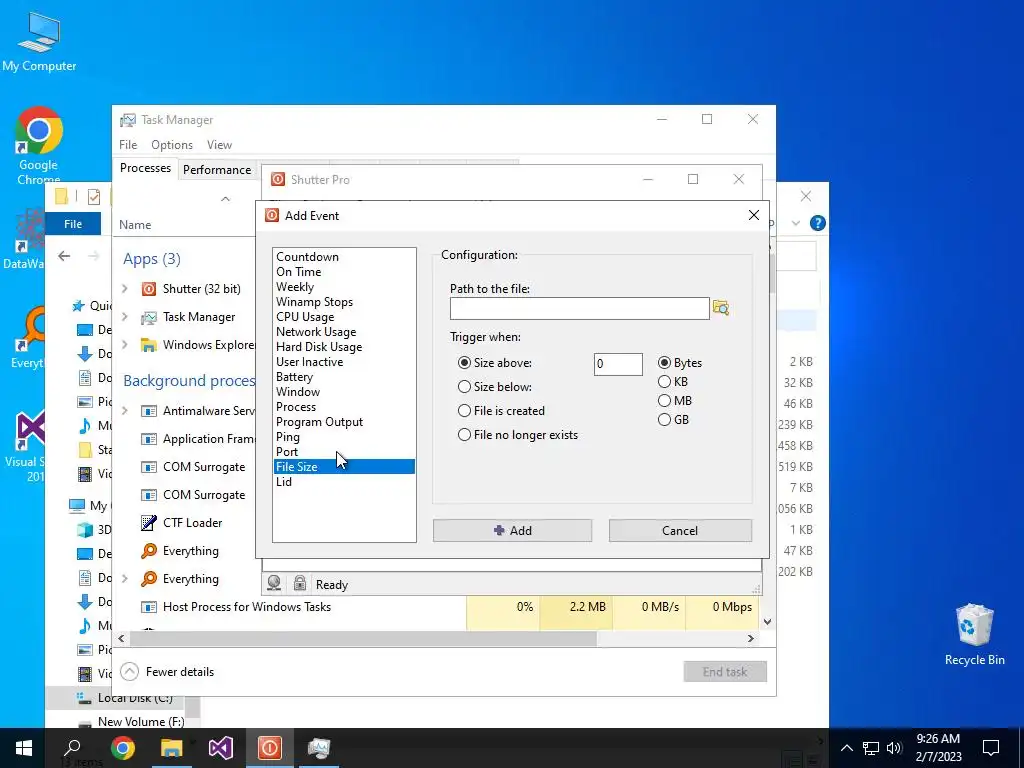This screenshot has width=1024, height=768.
Task: Click the lock icon in Shutter status bar
Action: (x=300, y=583)
